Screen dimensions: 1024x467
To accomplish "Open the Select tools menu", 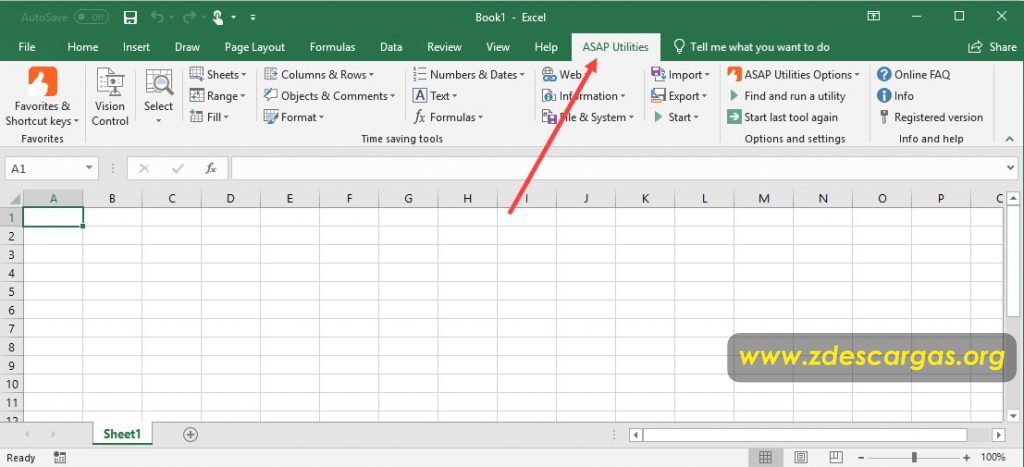I will pyautogui.click(x=159, y=97).
